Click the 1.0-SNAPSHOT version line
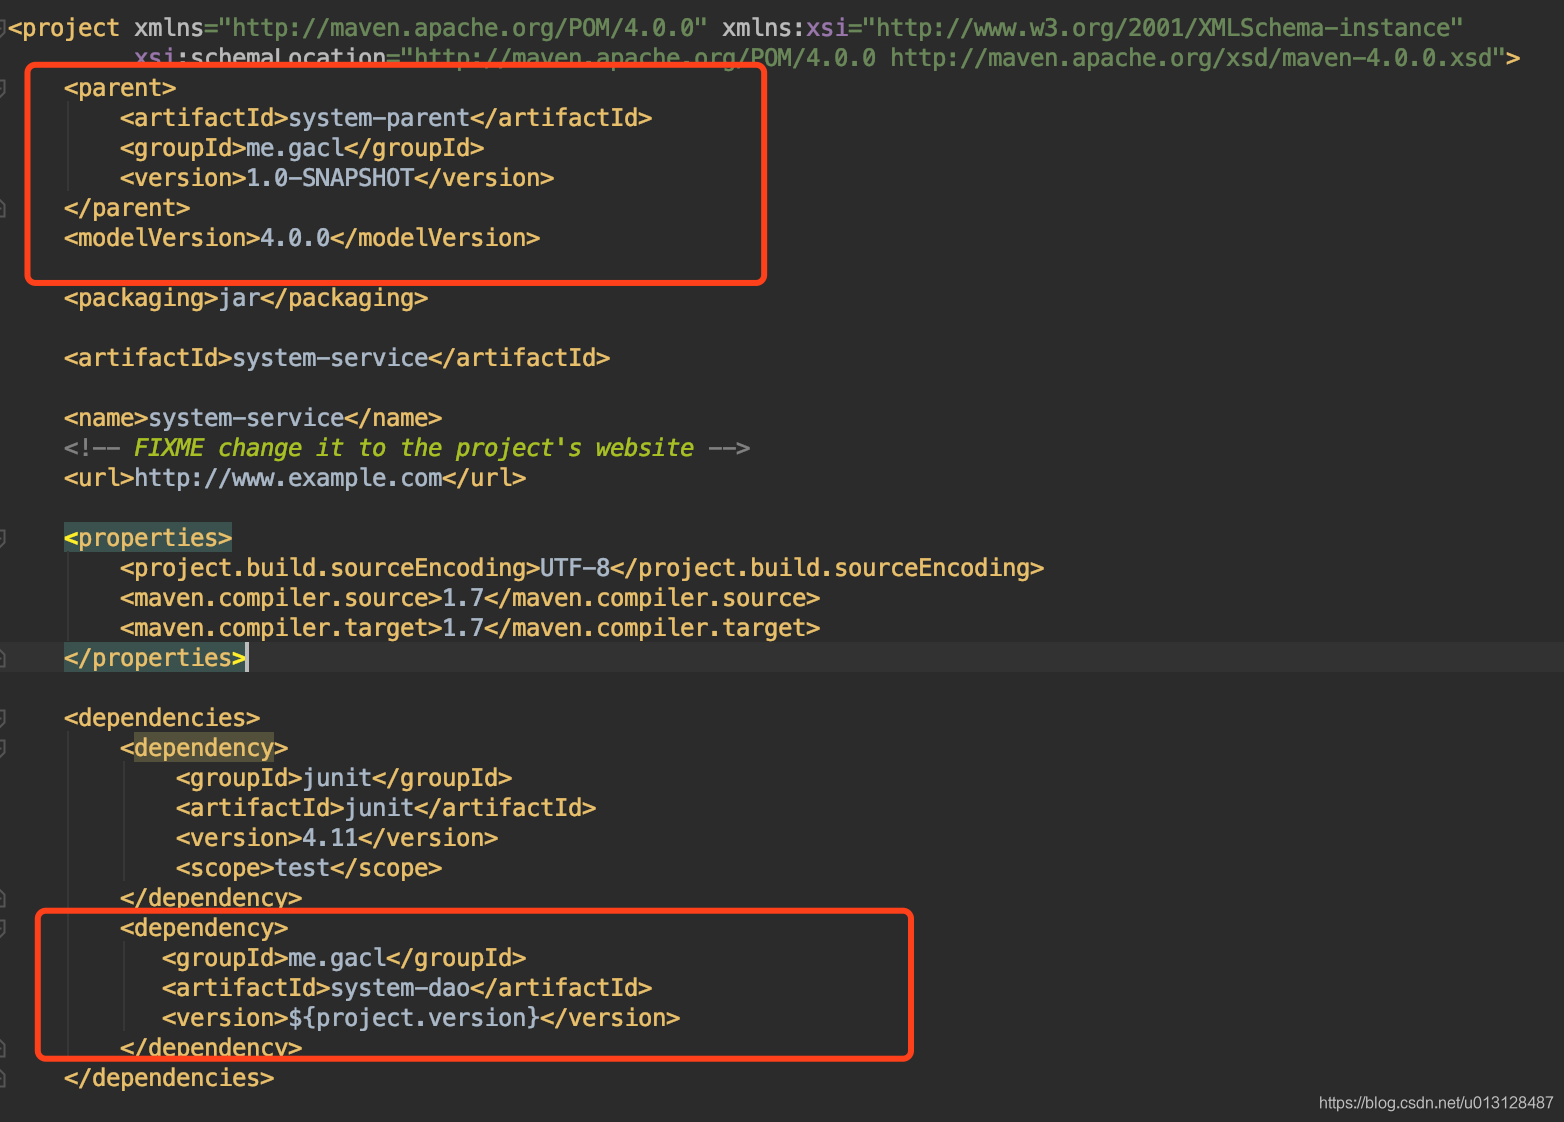 337,178
